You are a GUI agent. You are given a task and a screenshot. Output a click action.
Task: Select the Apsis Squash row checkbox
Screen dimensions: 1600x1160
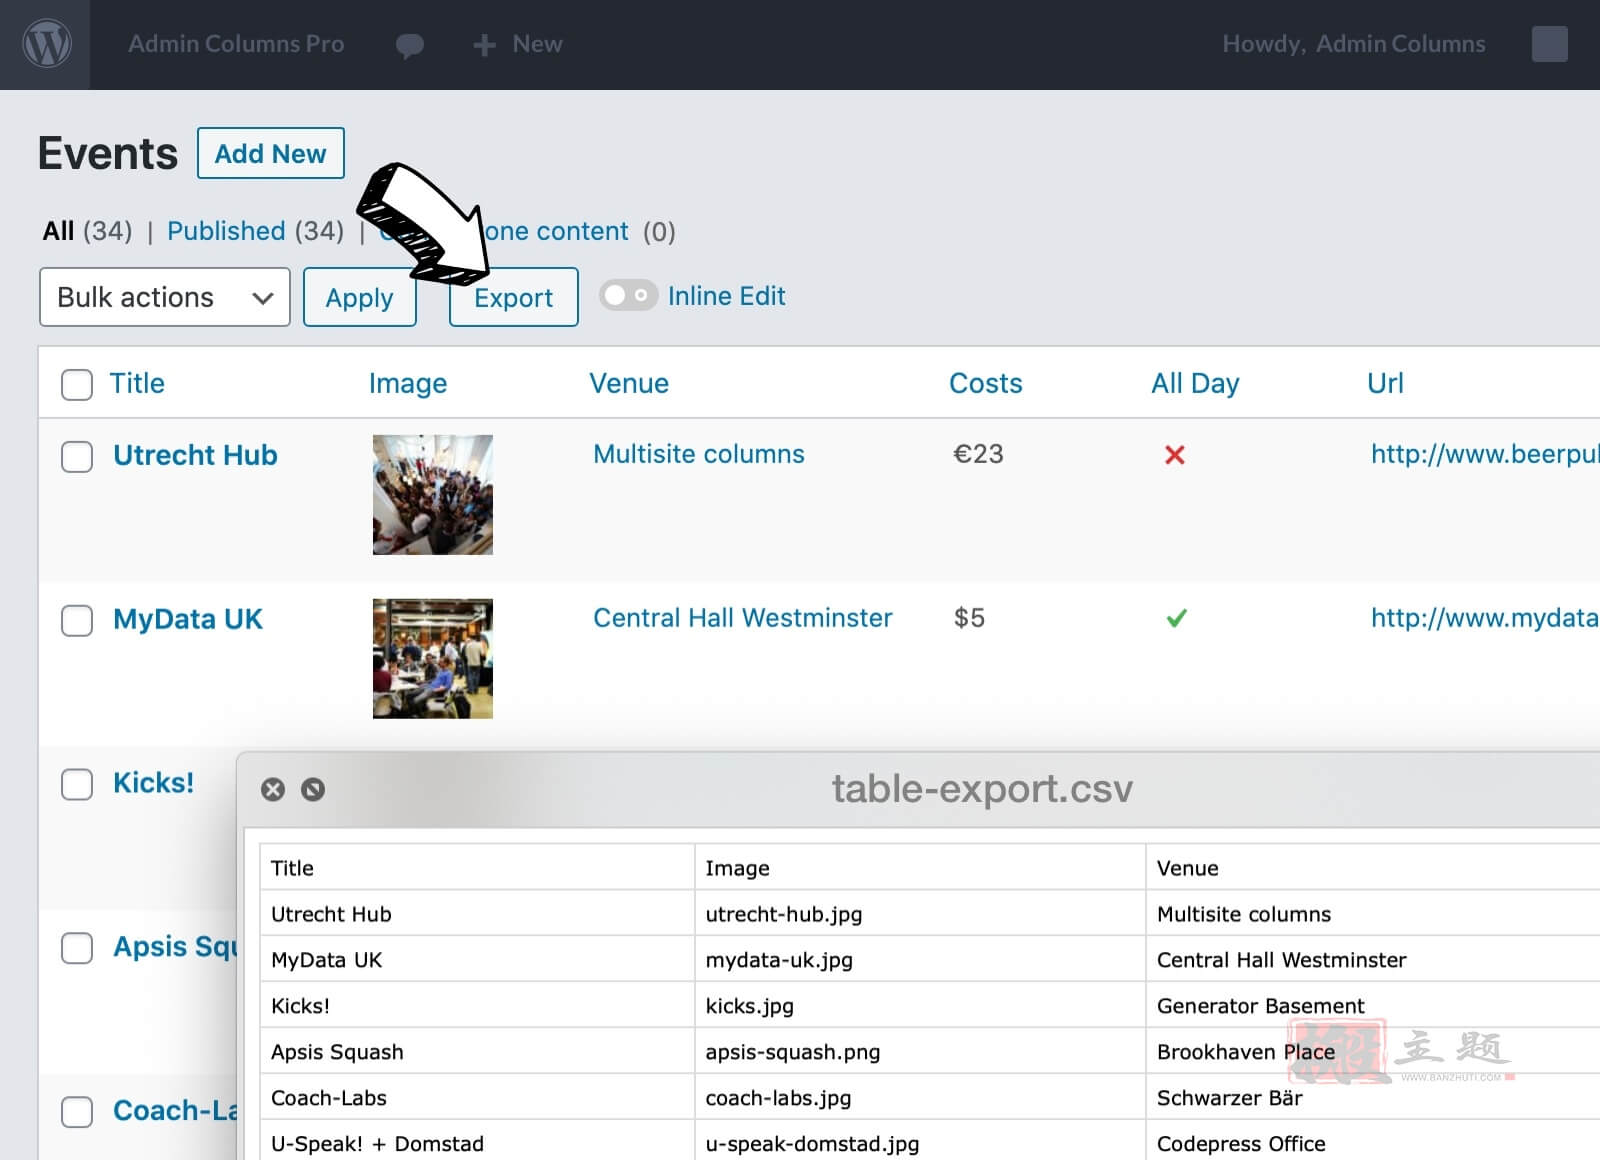pyautogui.click(x=77, y=948)
